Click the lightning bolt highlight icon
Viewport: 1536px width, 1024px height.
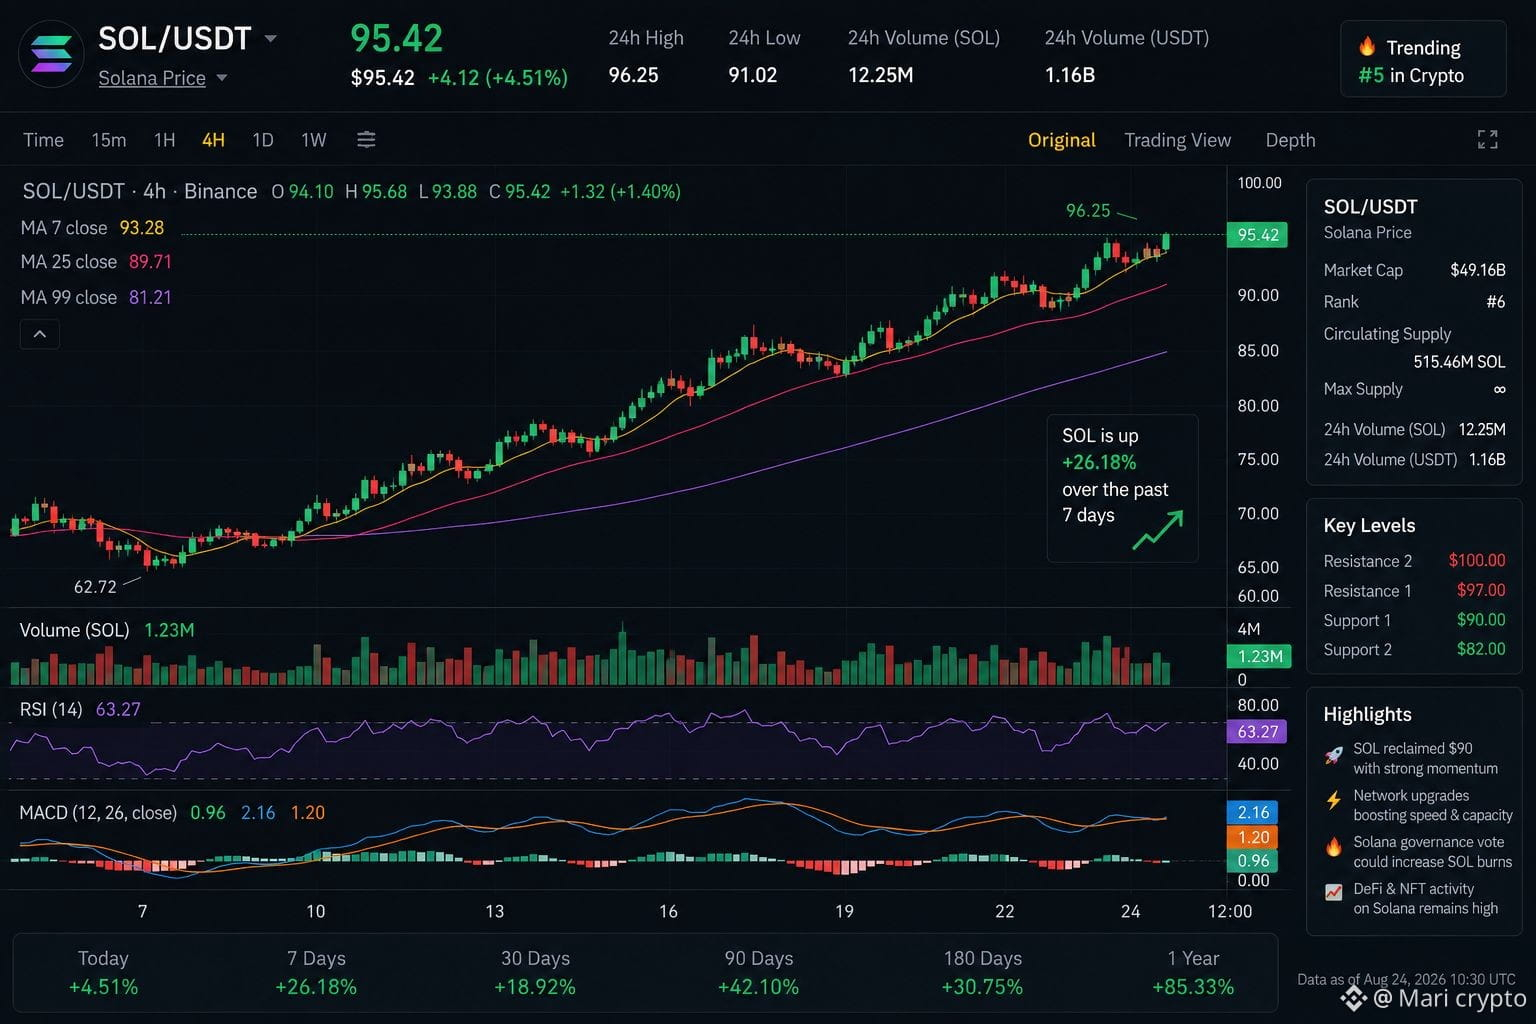[1333, 800]
